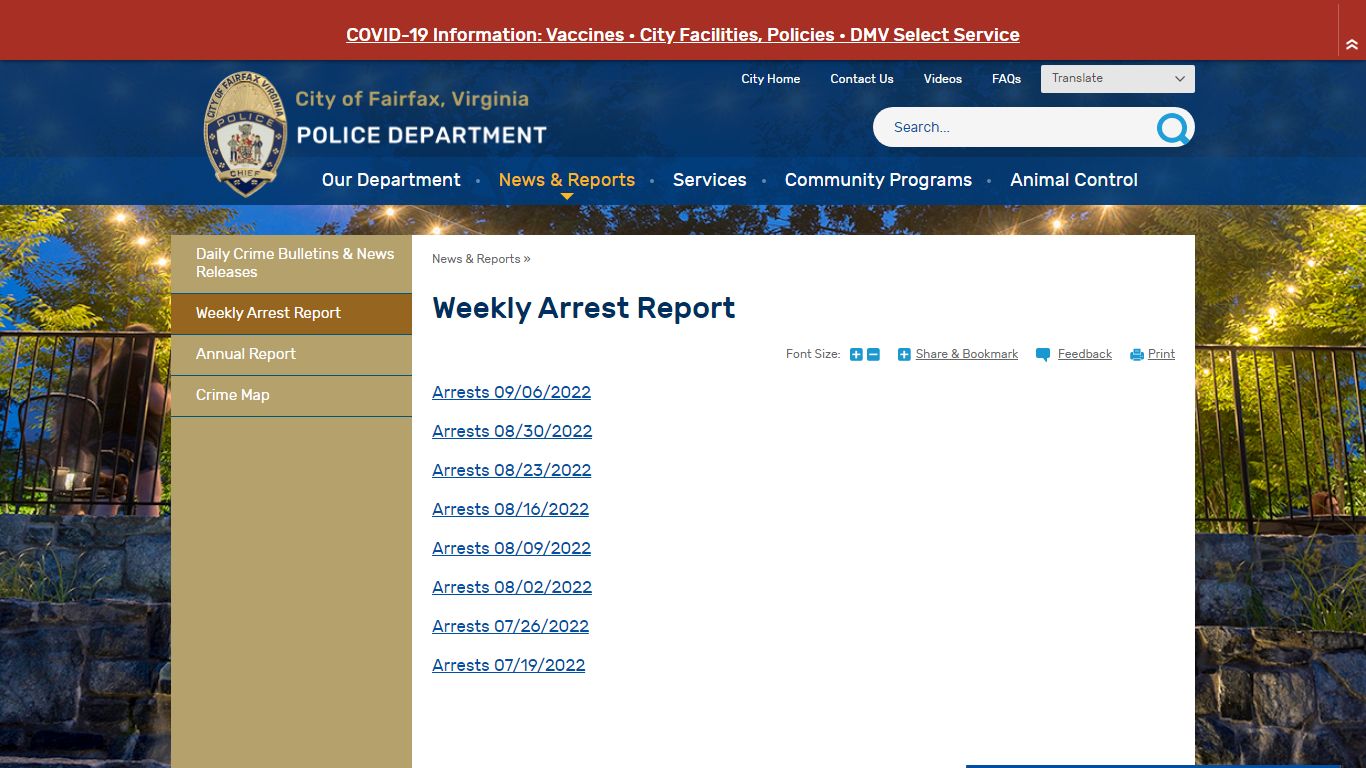The width and height of the screenshot is (1366, 768).
Task: Select Daily Crime Bulletins & News Releases
Action: 291,263
